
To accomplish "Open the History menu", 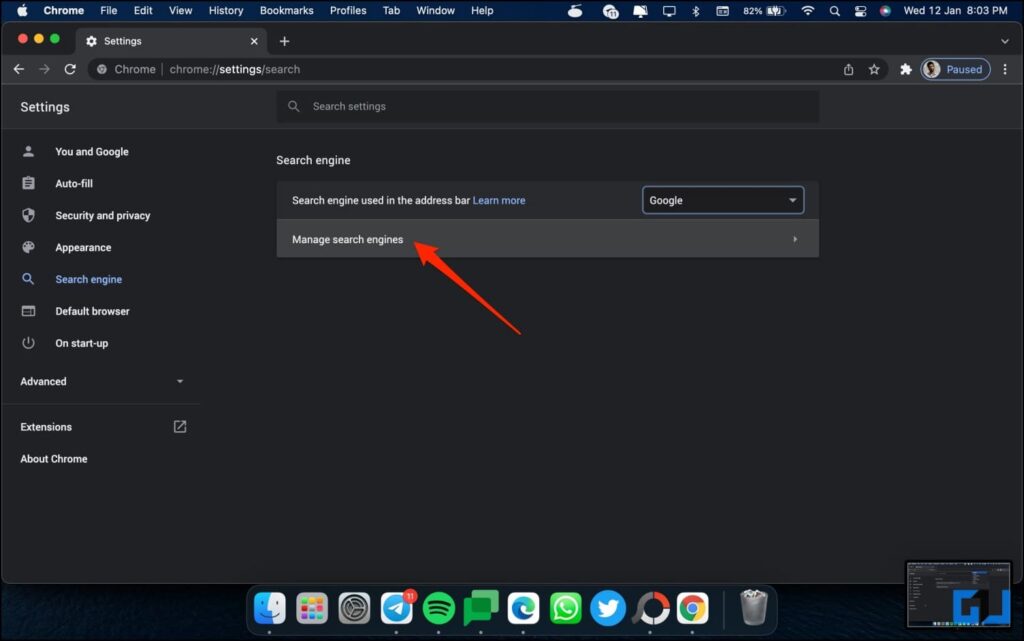I will [x=226, y=10].
